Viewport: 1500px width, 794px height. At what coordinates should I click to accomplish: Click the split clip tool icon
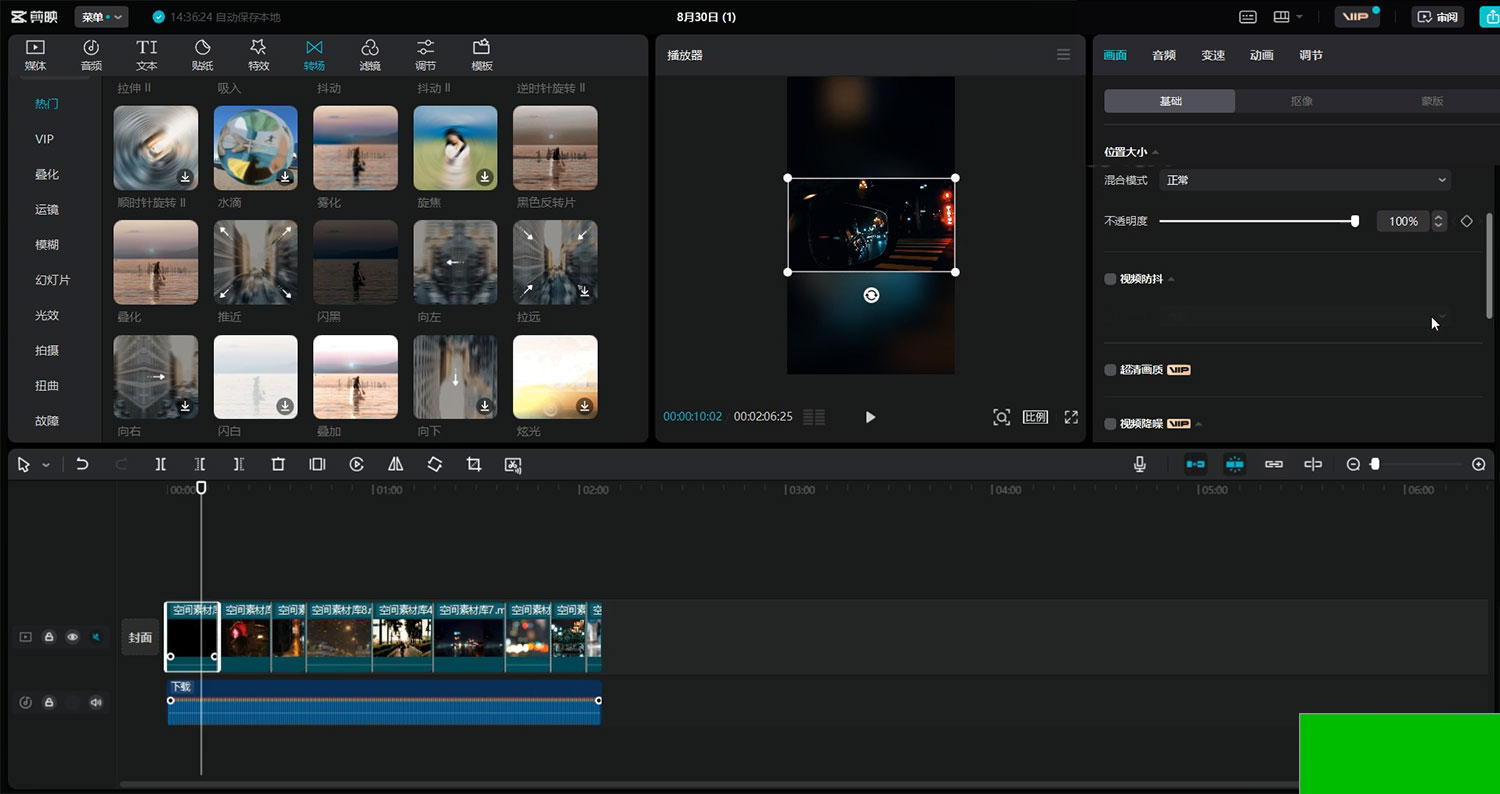160,465
